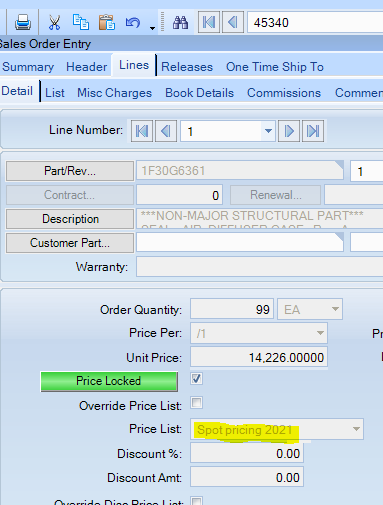This screenshot has width=383, height=505.
Task: Open the Misc Charges sub-tab
Action: (114, 93)
